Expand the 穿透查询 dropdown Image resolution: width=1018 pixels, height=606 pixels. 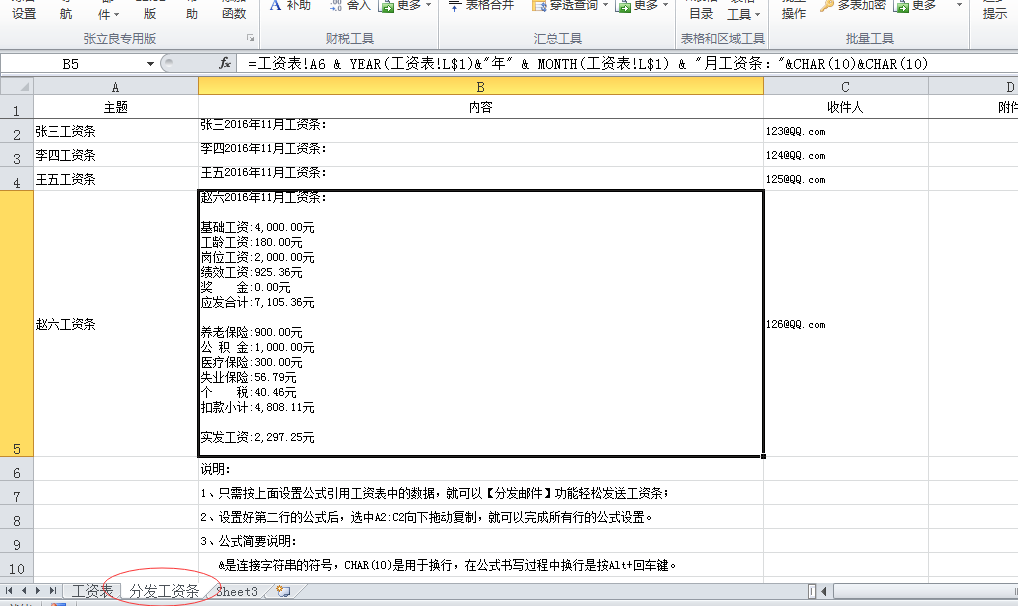tap(605, 6)
